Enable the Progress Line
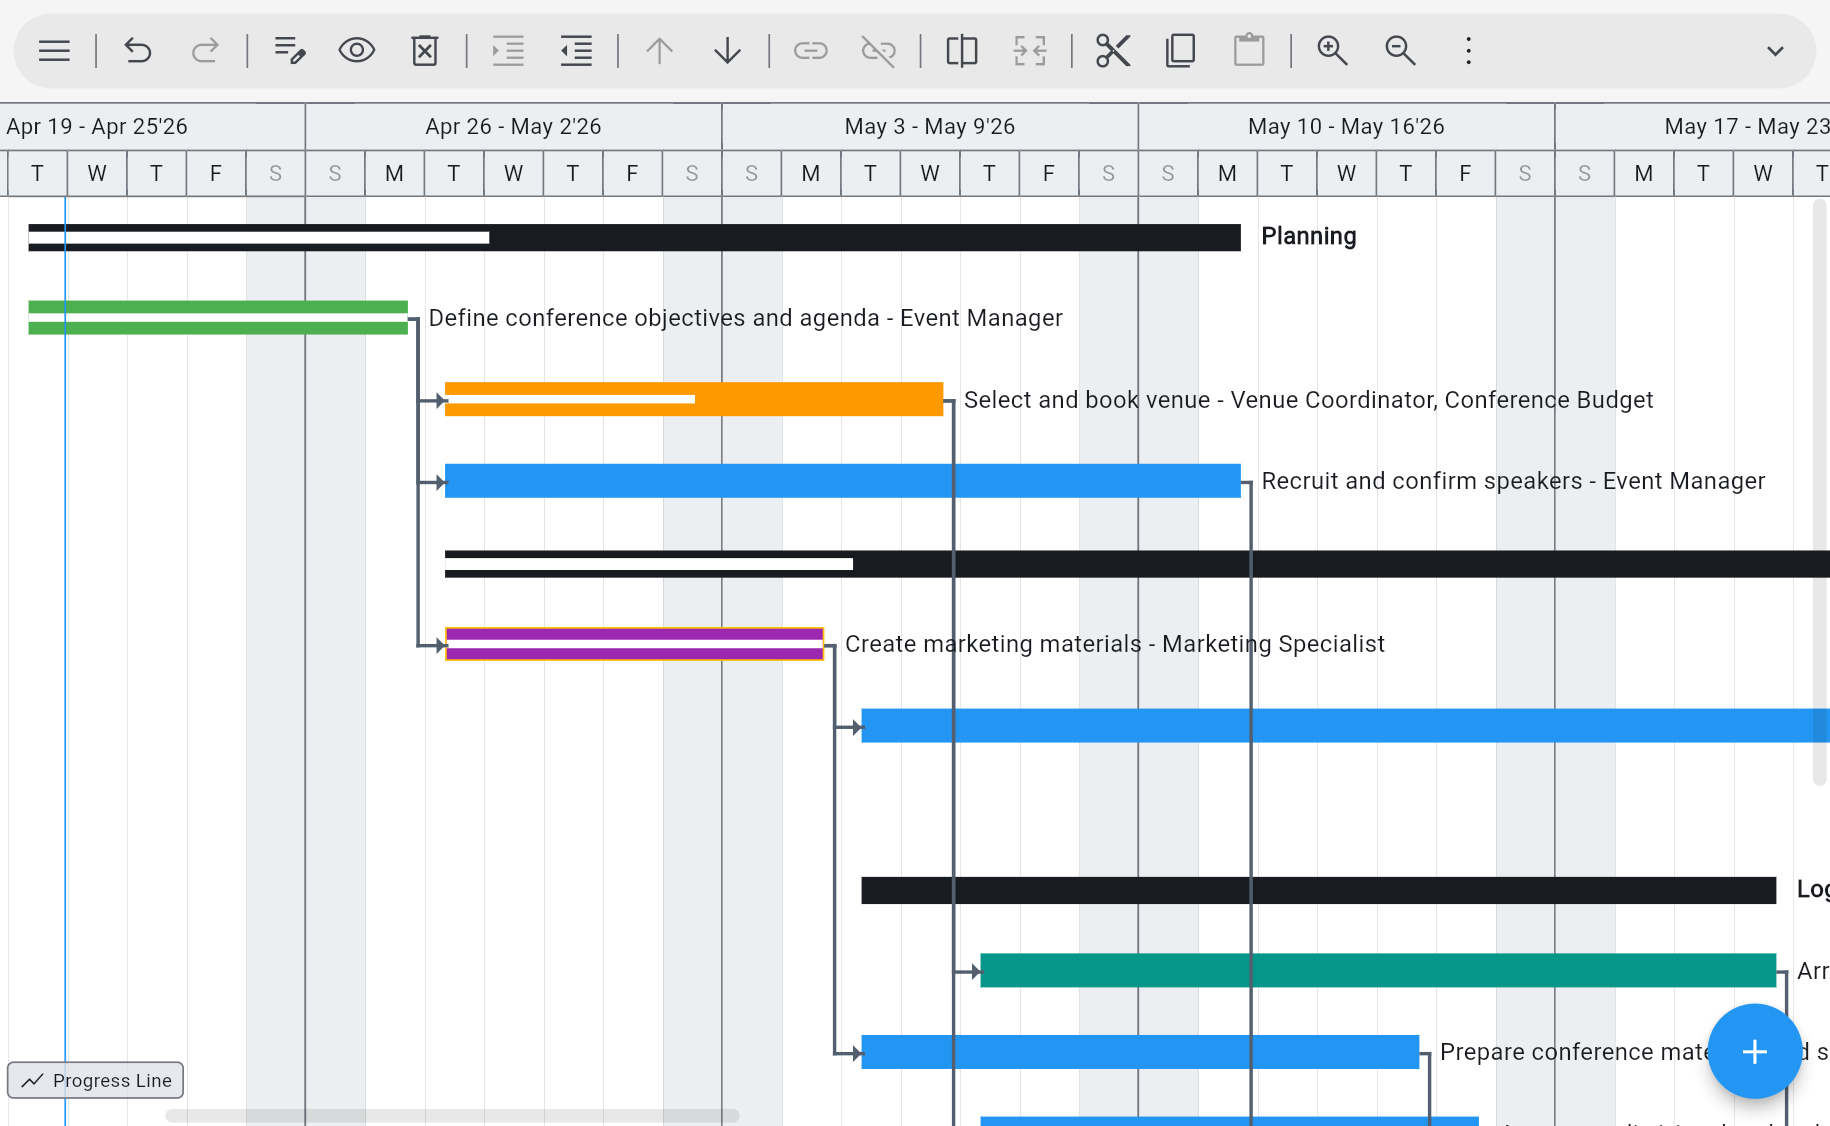This screenshot has height=1126, width=1830. pos(95,1080)
